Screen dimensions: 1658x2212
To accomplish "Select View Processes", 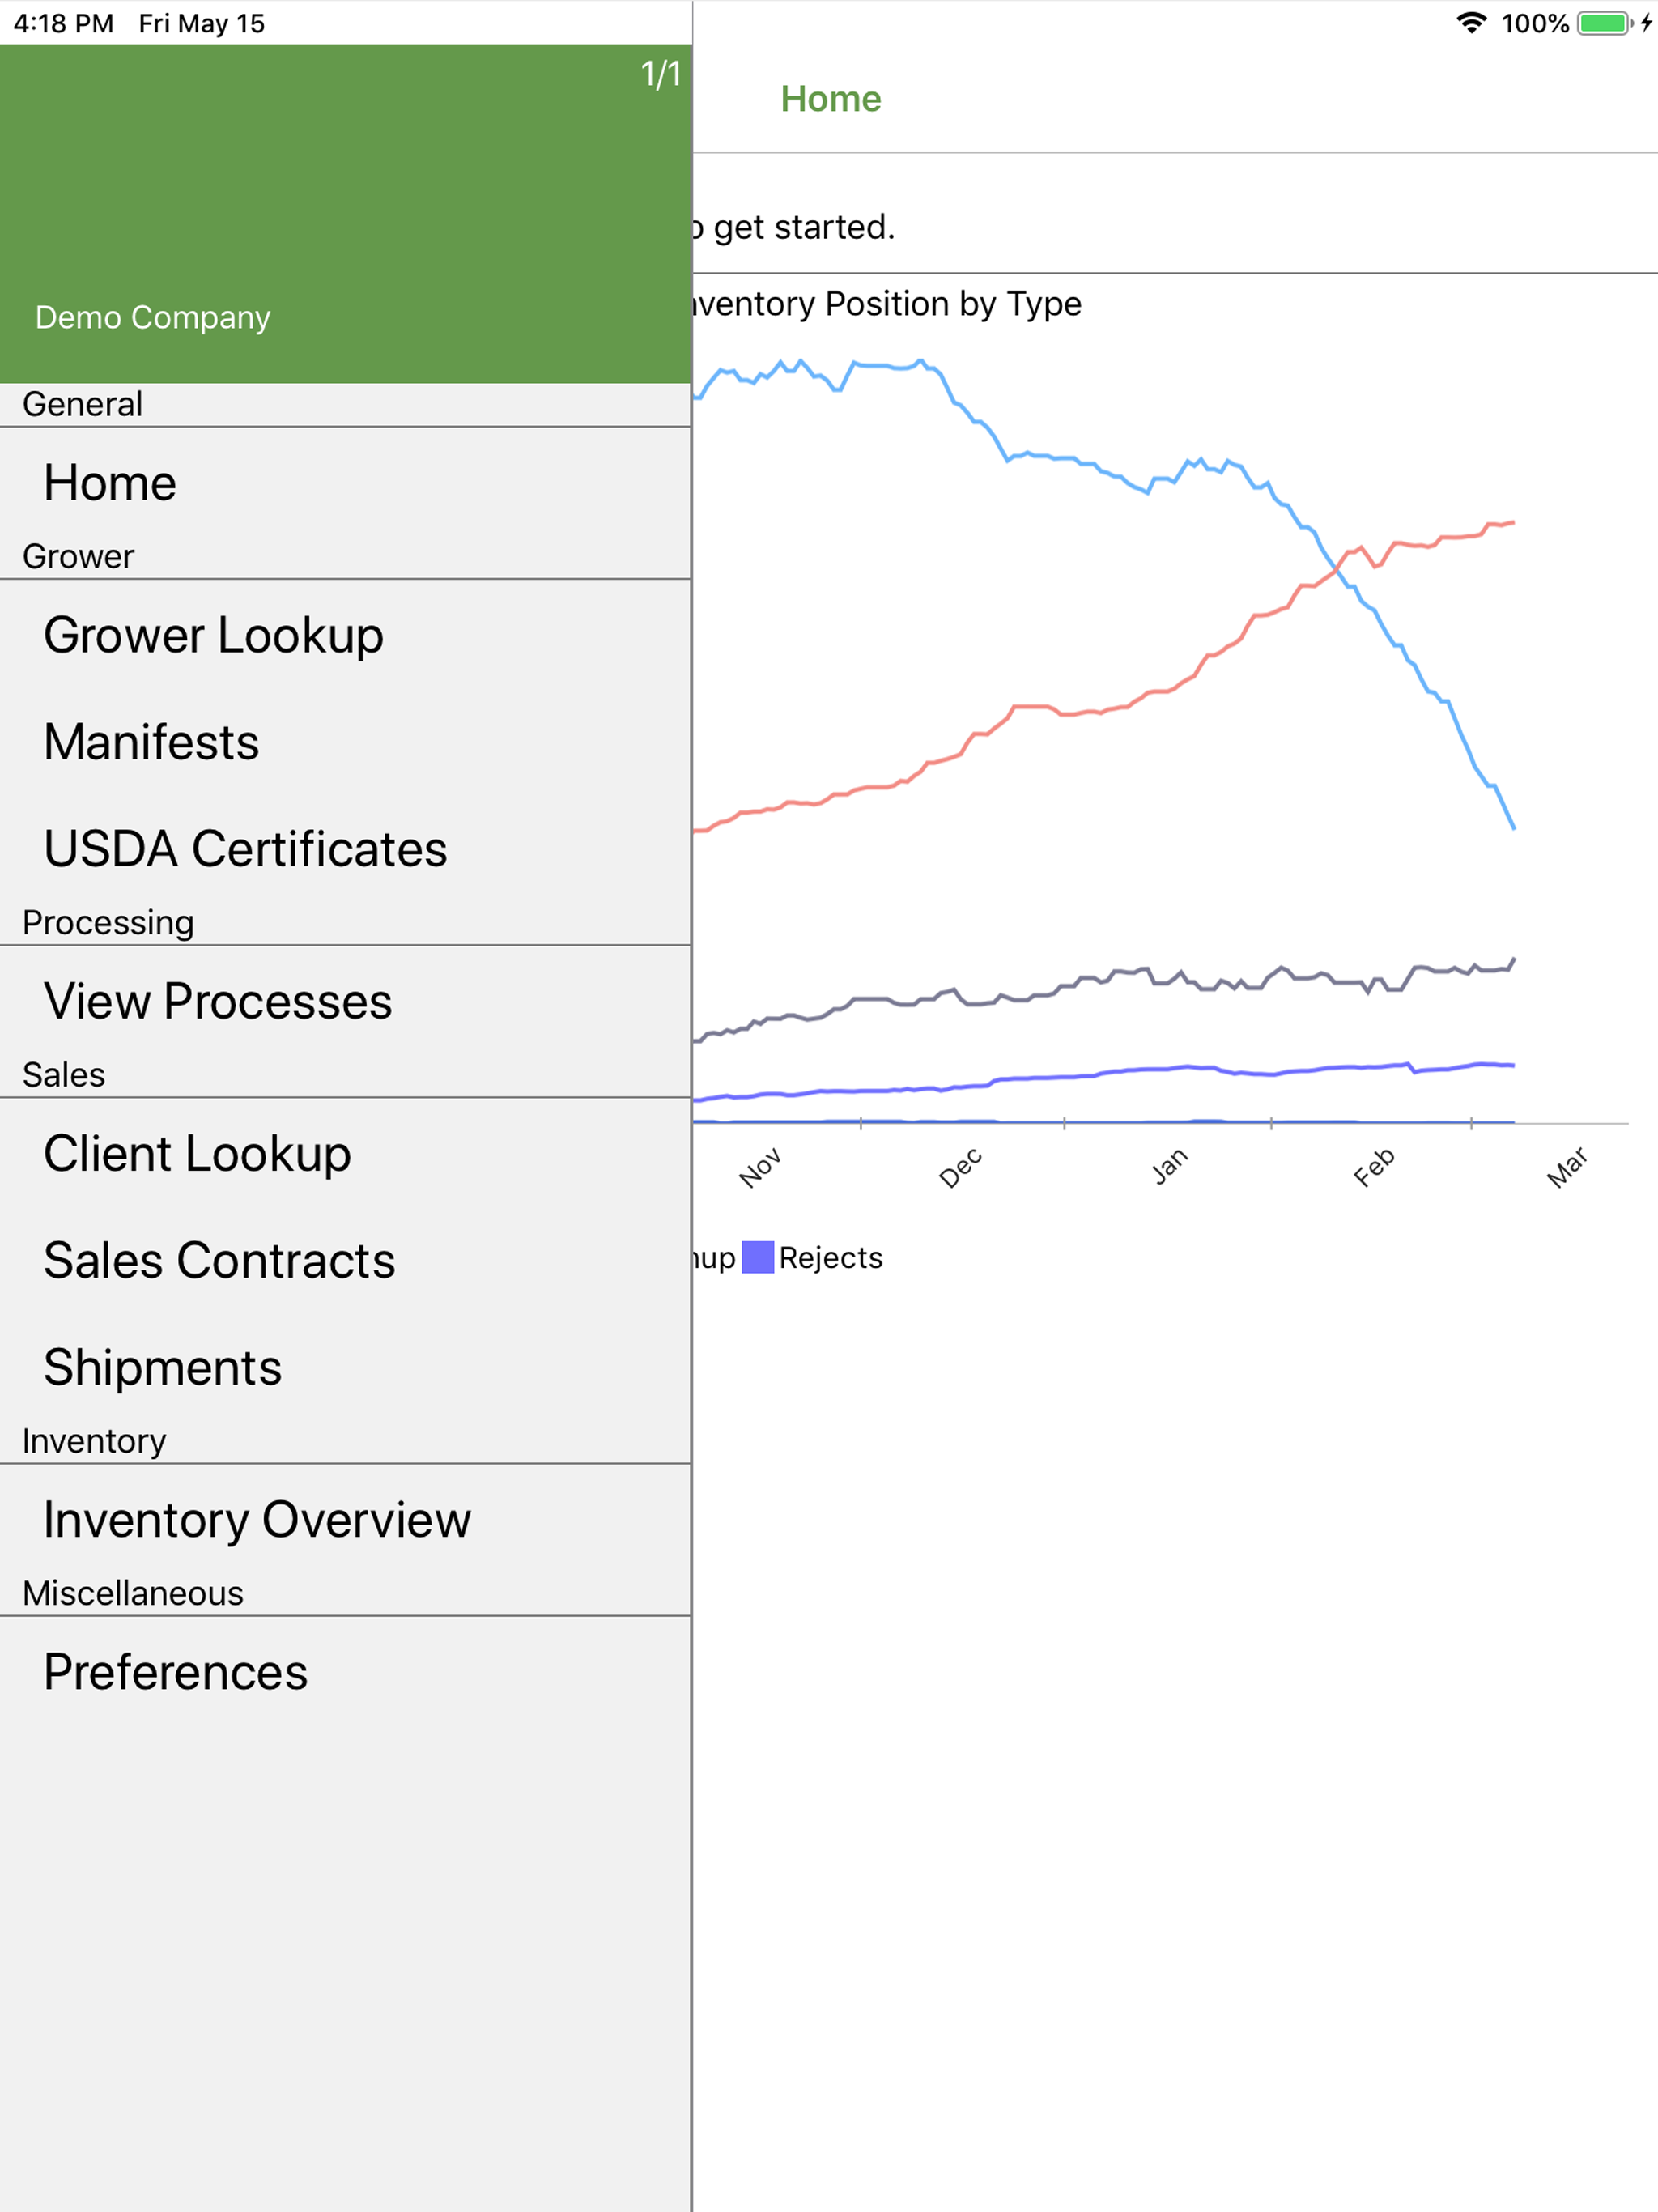I will click(345, 1001).
